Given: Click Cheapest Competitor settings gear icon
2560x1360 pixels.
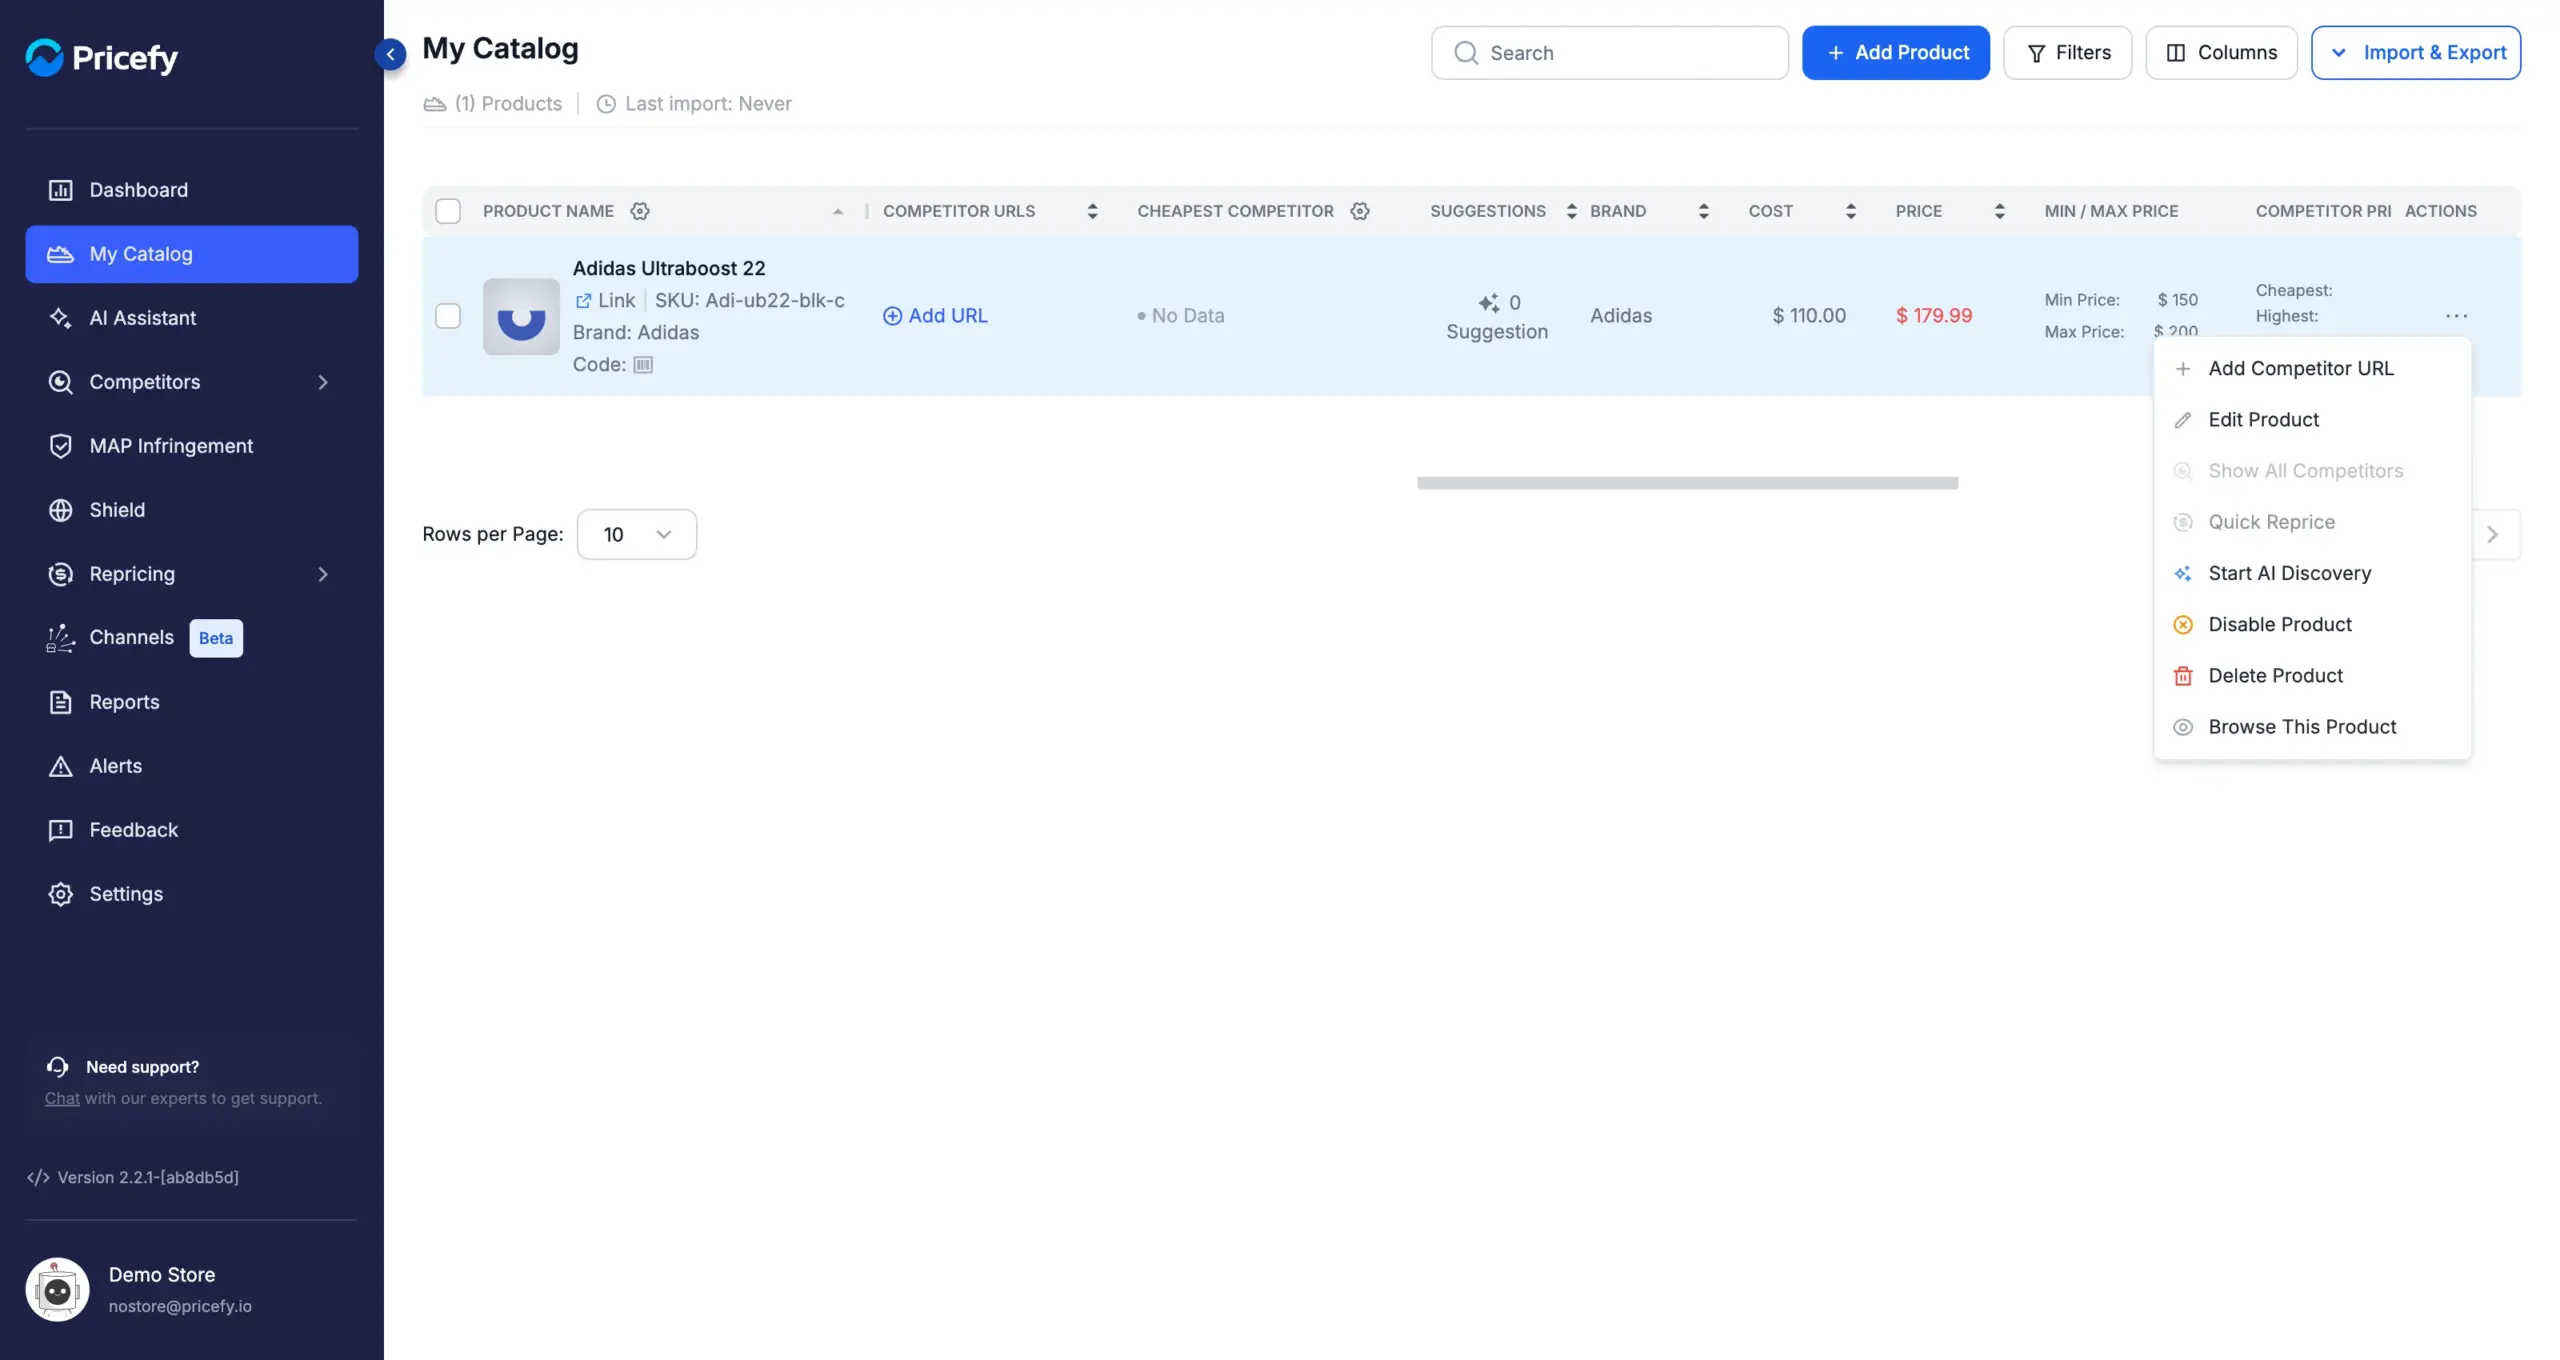Looking at the screenshot, I should (x=1360, y=211).
